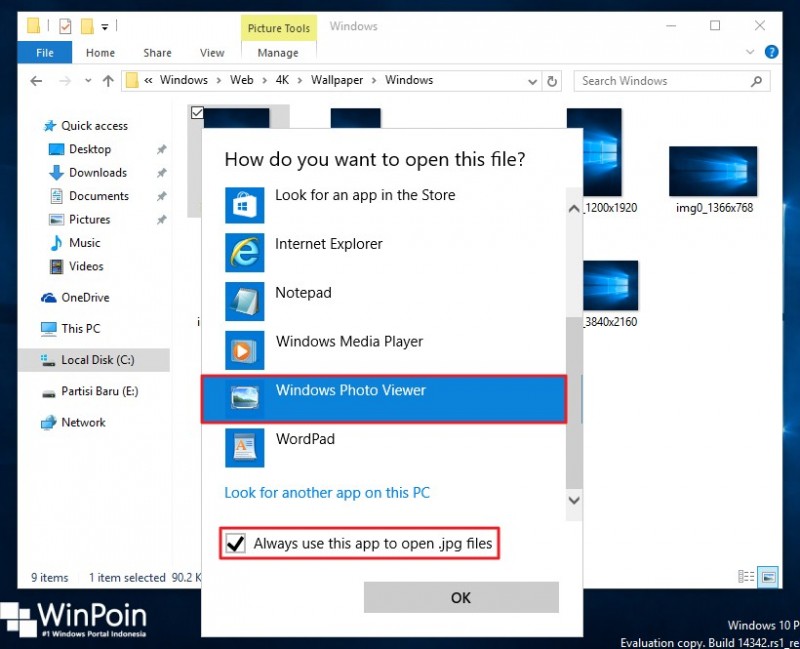Image resolution: width=800 pixels, height=649 pixels.
Task: Open Downloads in the navigation pane
Action: (x=97, y=172)
